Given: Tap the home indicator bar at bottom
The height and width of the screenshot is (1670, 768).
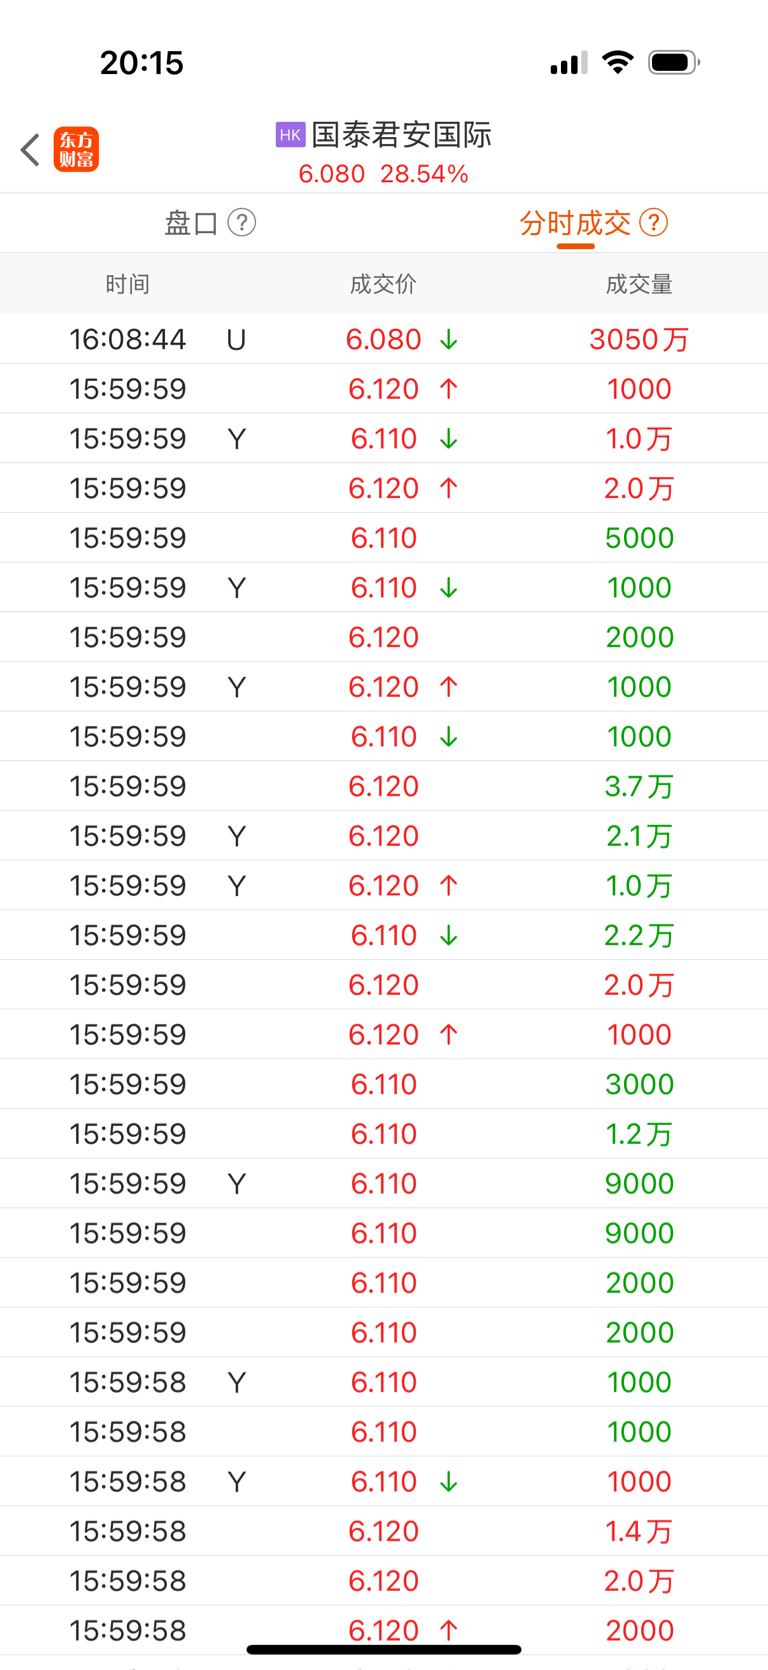Looking at the screenshot, I should tap(384, 1650).
